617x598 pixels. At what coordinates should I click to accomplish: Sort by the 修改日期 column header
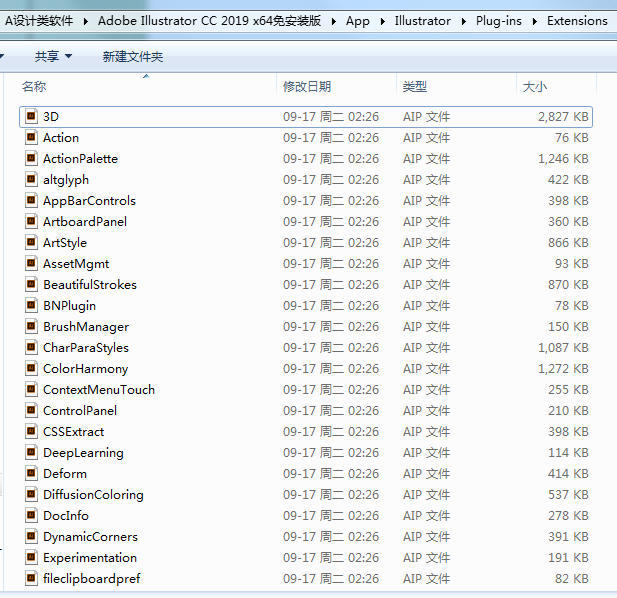click(307, 86)
